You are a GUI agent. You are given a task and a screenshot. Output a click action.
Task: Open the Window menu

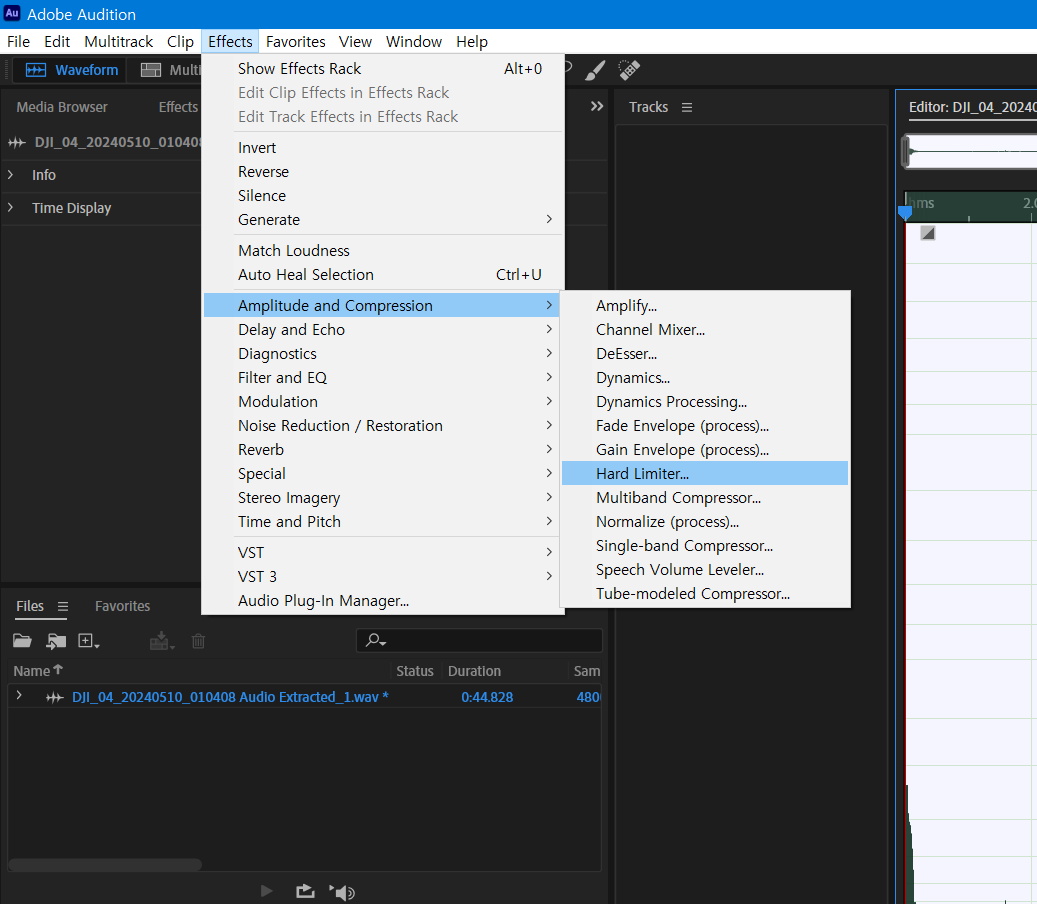point(414,42)
